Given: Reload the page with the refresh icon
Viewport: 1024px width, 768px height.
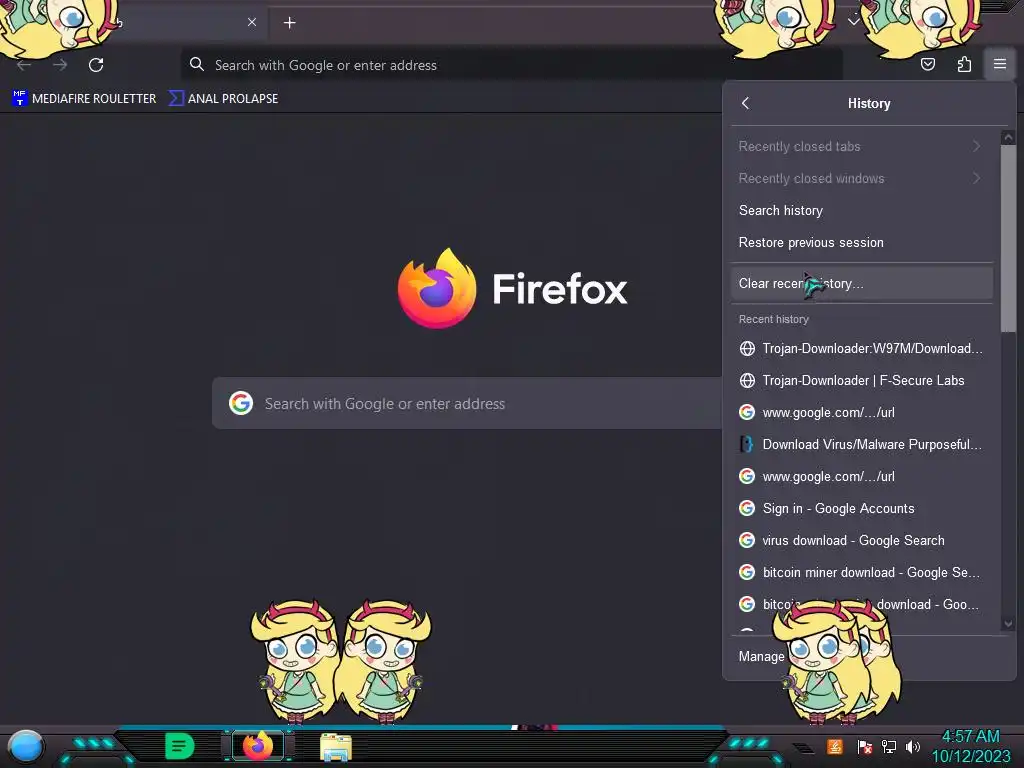Looking at the screenshot, I should click(96, 65).
